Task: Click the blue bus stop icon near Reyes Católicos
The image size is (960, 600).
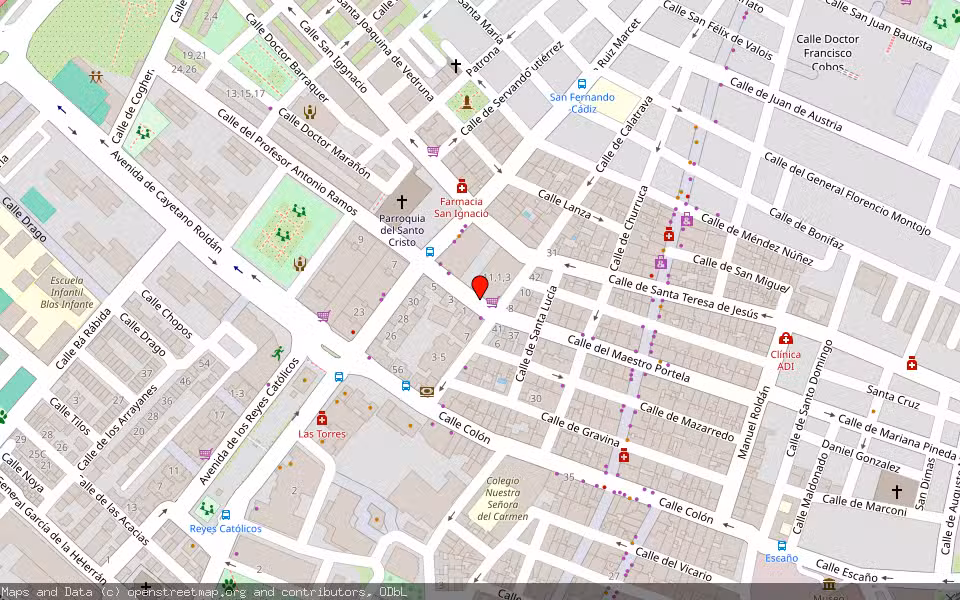Action: [226, 514]
